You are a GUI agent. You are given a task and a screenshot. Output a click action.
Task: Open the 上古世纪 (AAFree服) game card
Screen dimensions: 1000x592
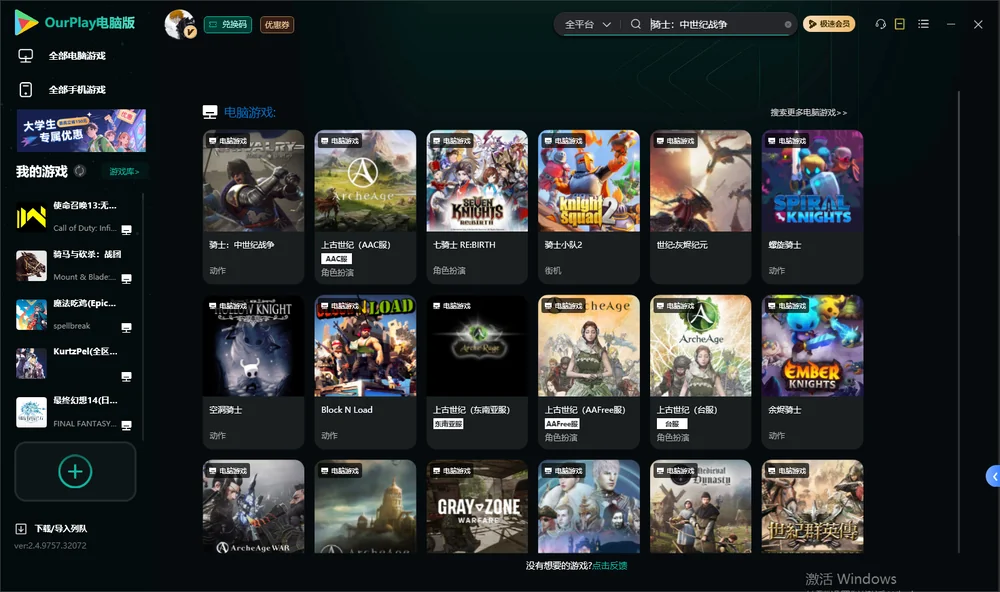[x=589, y=372]
